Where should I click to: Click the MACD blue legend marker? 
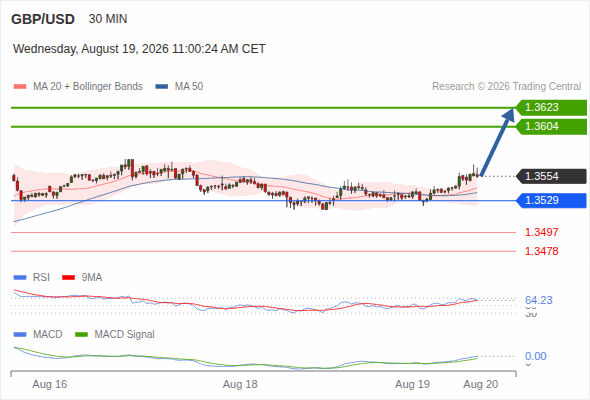pos(20,335)
